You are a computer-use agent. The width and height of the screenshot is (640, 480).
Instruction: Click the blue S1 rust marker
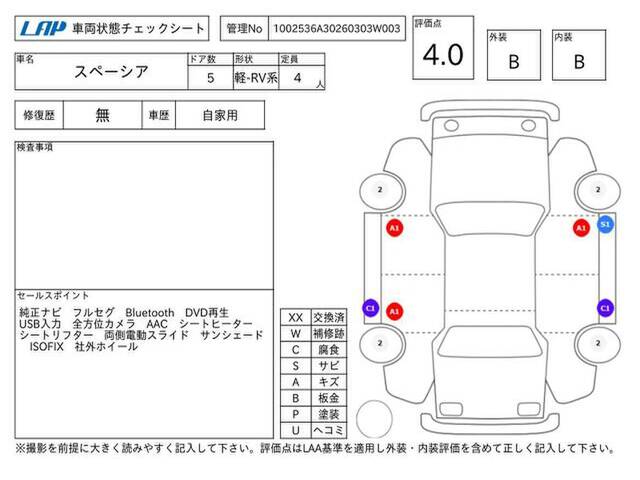[x=605, y=225]
